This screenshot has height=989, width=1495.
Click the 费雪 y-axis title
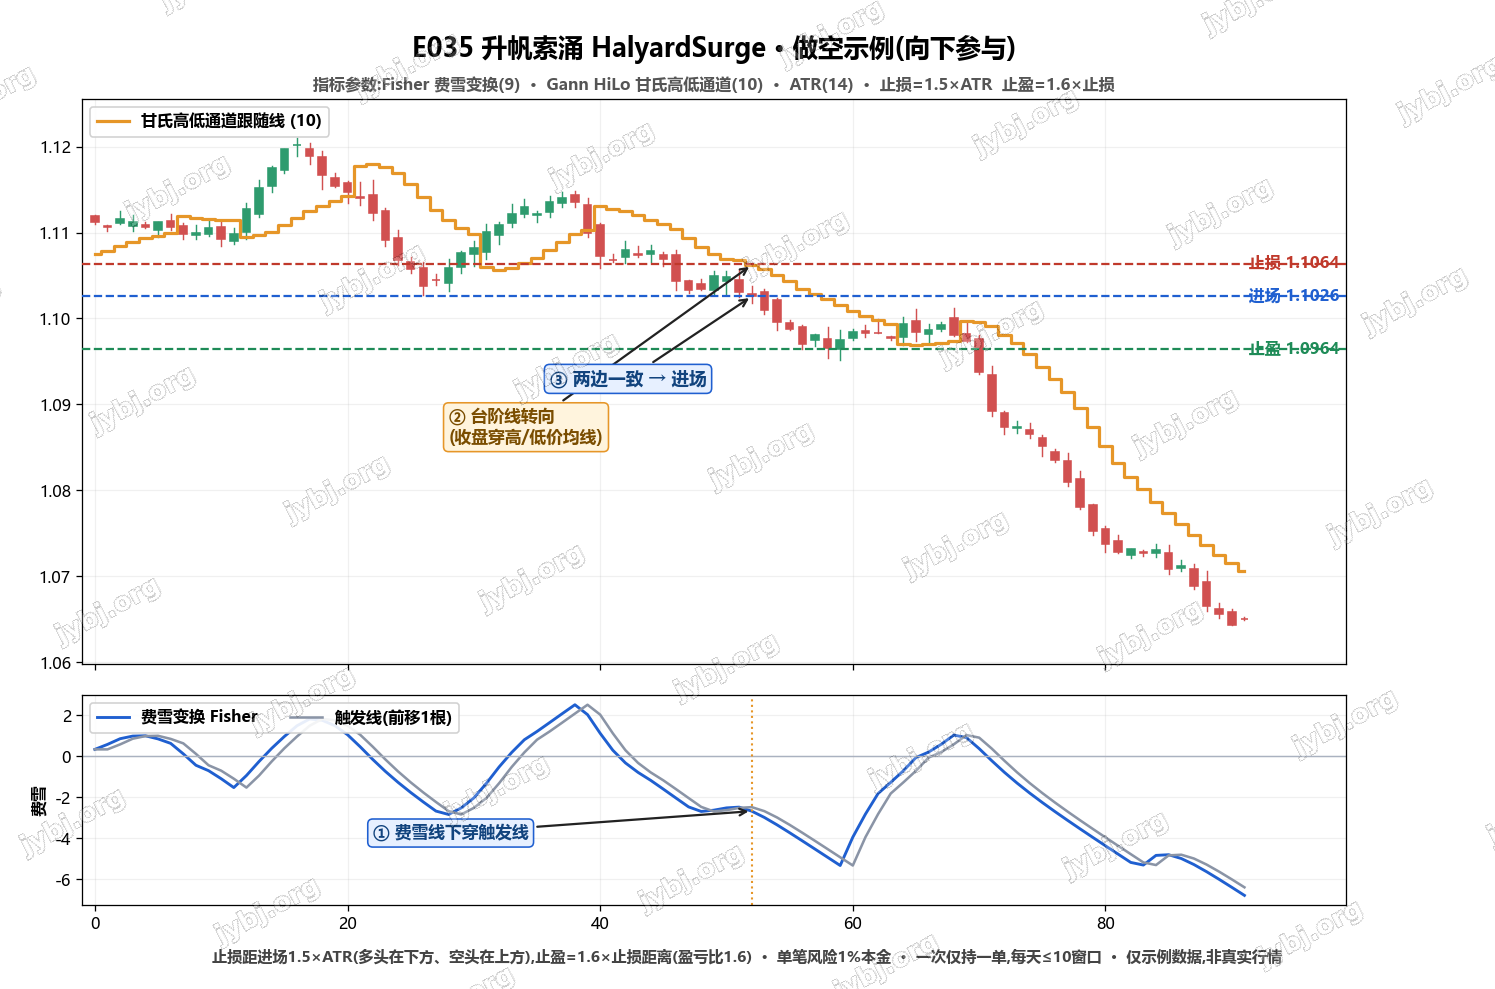click(38, 802)
